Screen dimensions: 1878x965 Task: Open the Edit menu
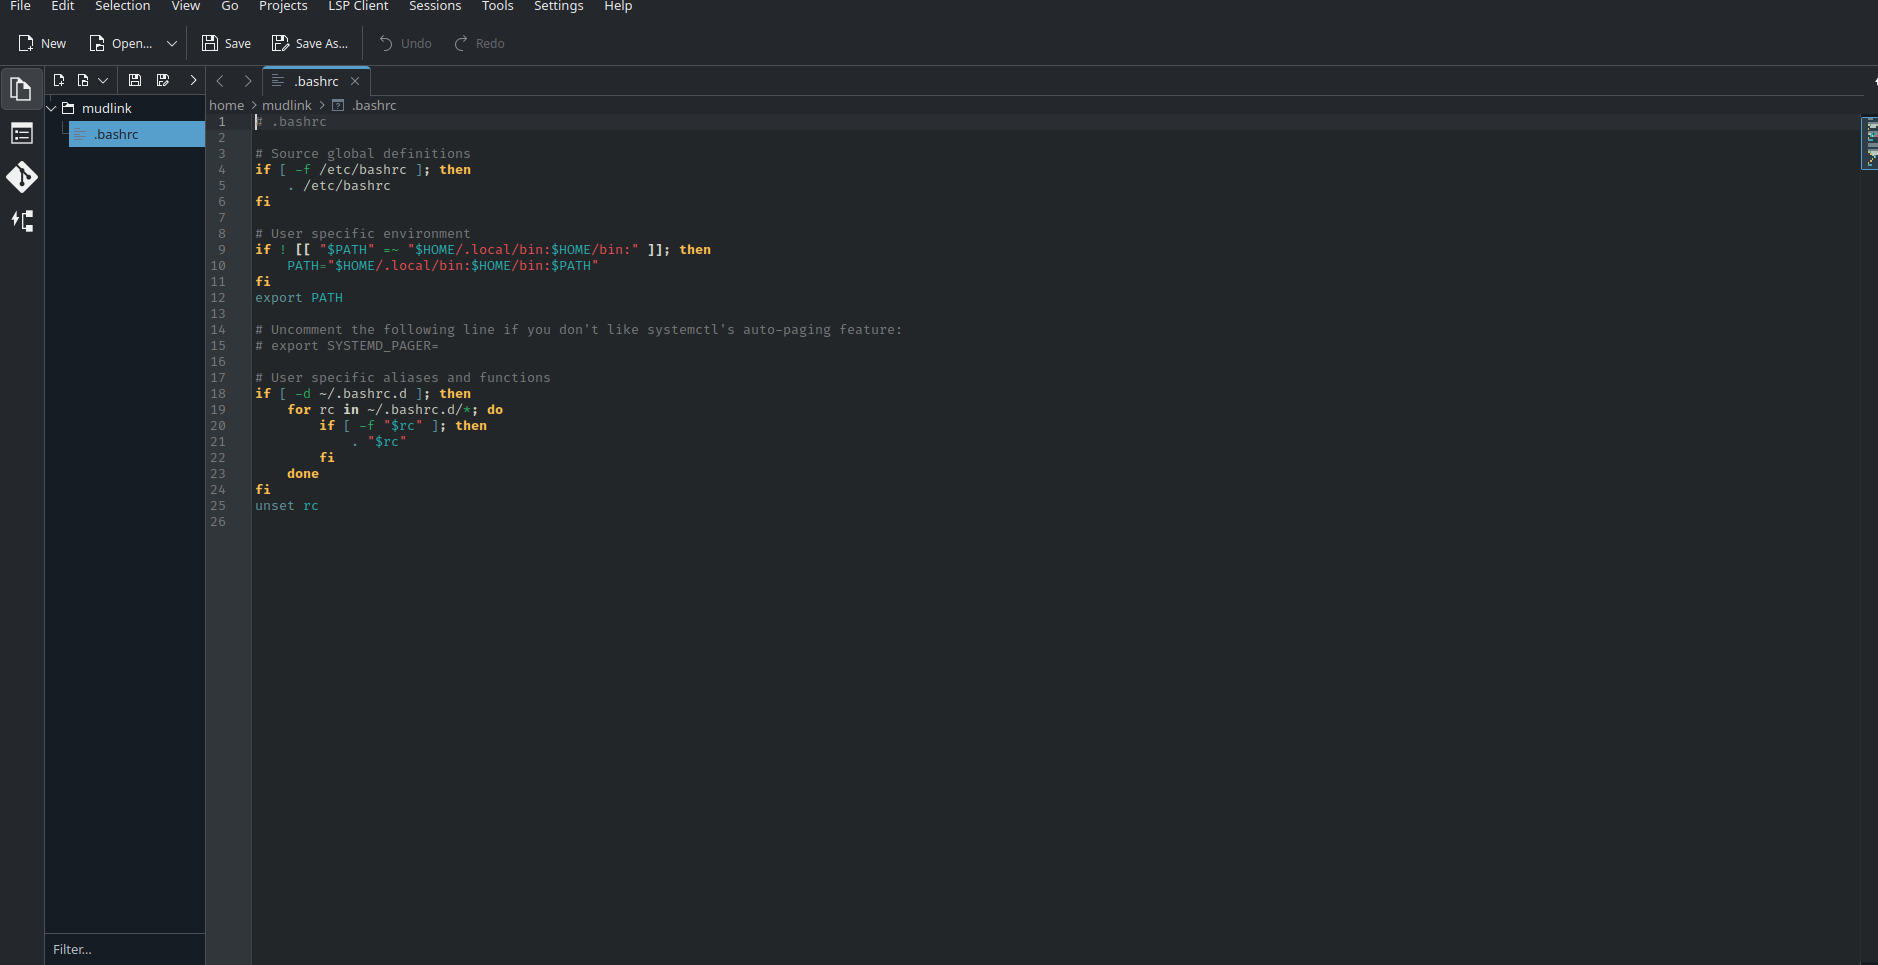point(63,6)
